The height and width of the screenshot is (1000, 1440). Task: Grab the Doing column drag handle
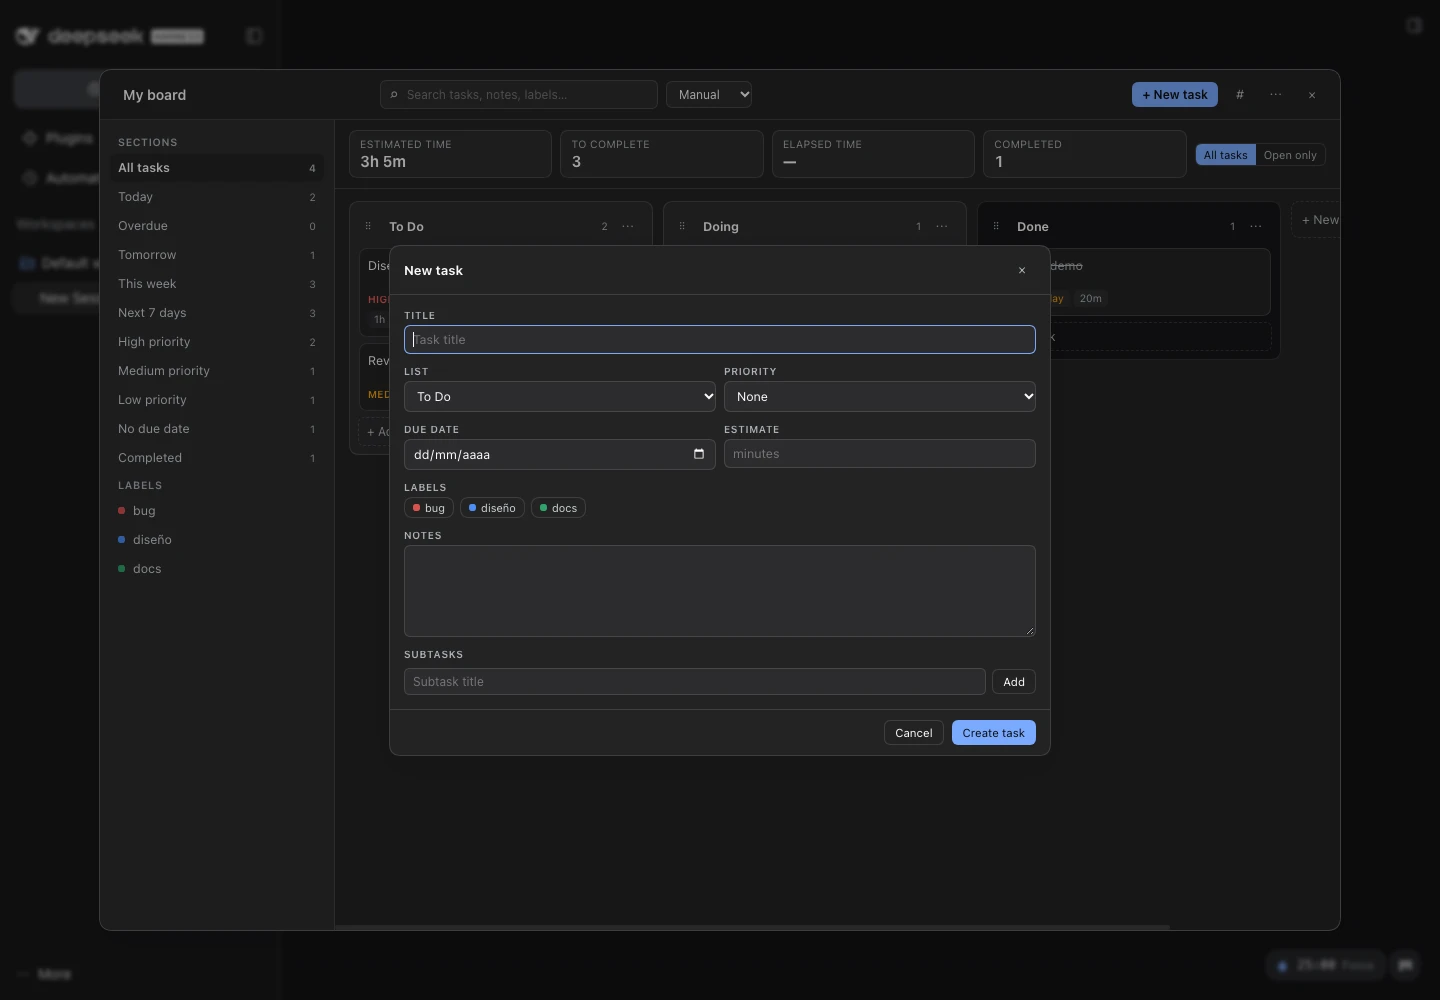tap(682, 227)
